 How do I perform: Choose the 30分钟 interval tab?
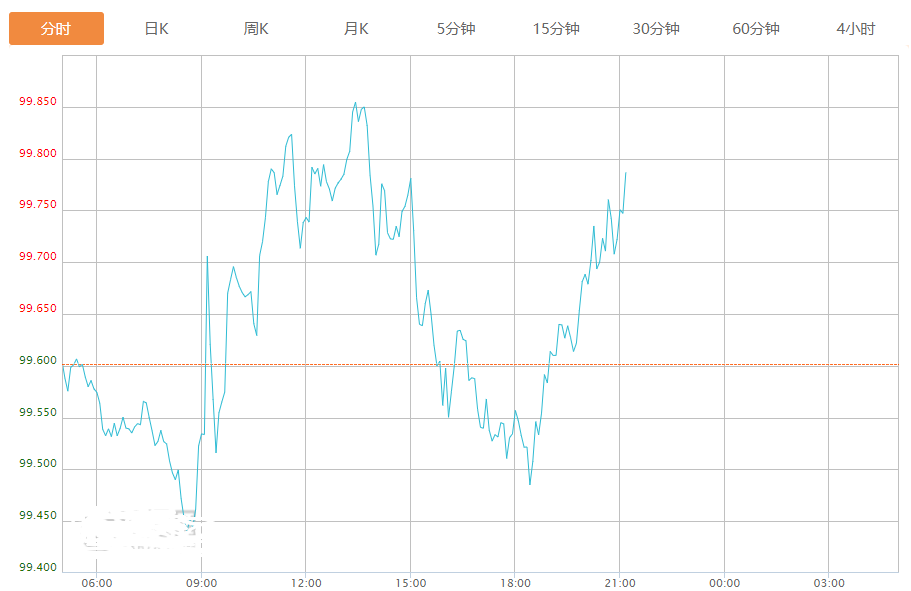[656, 28]
